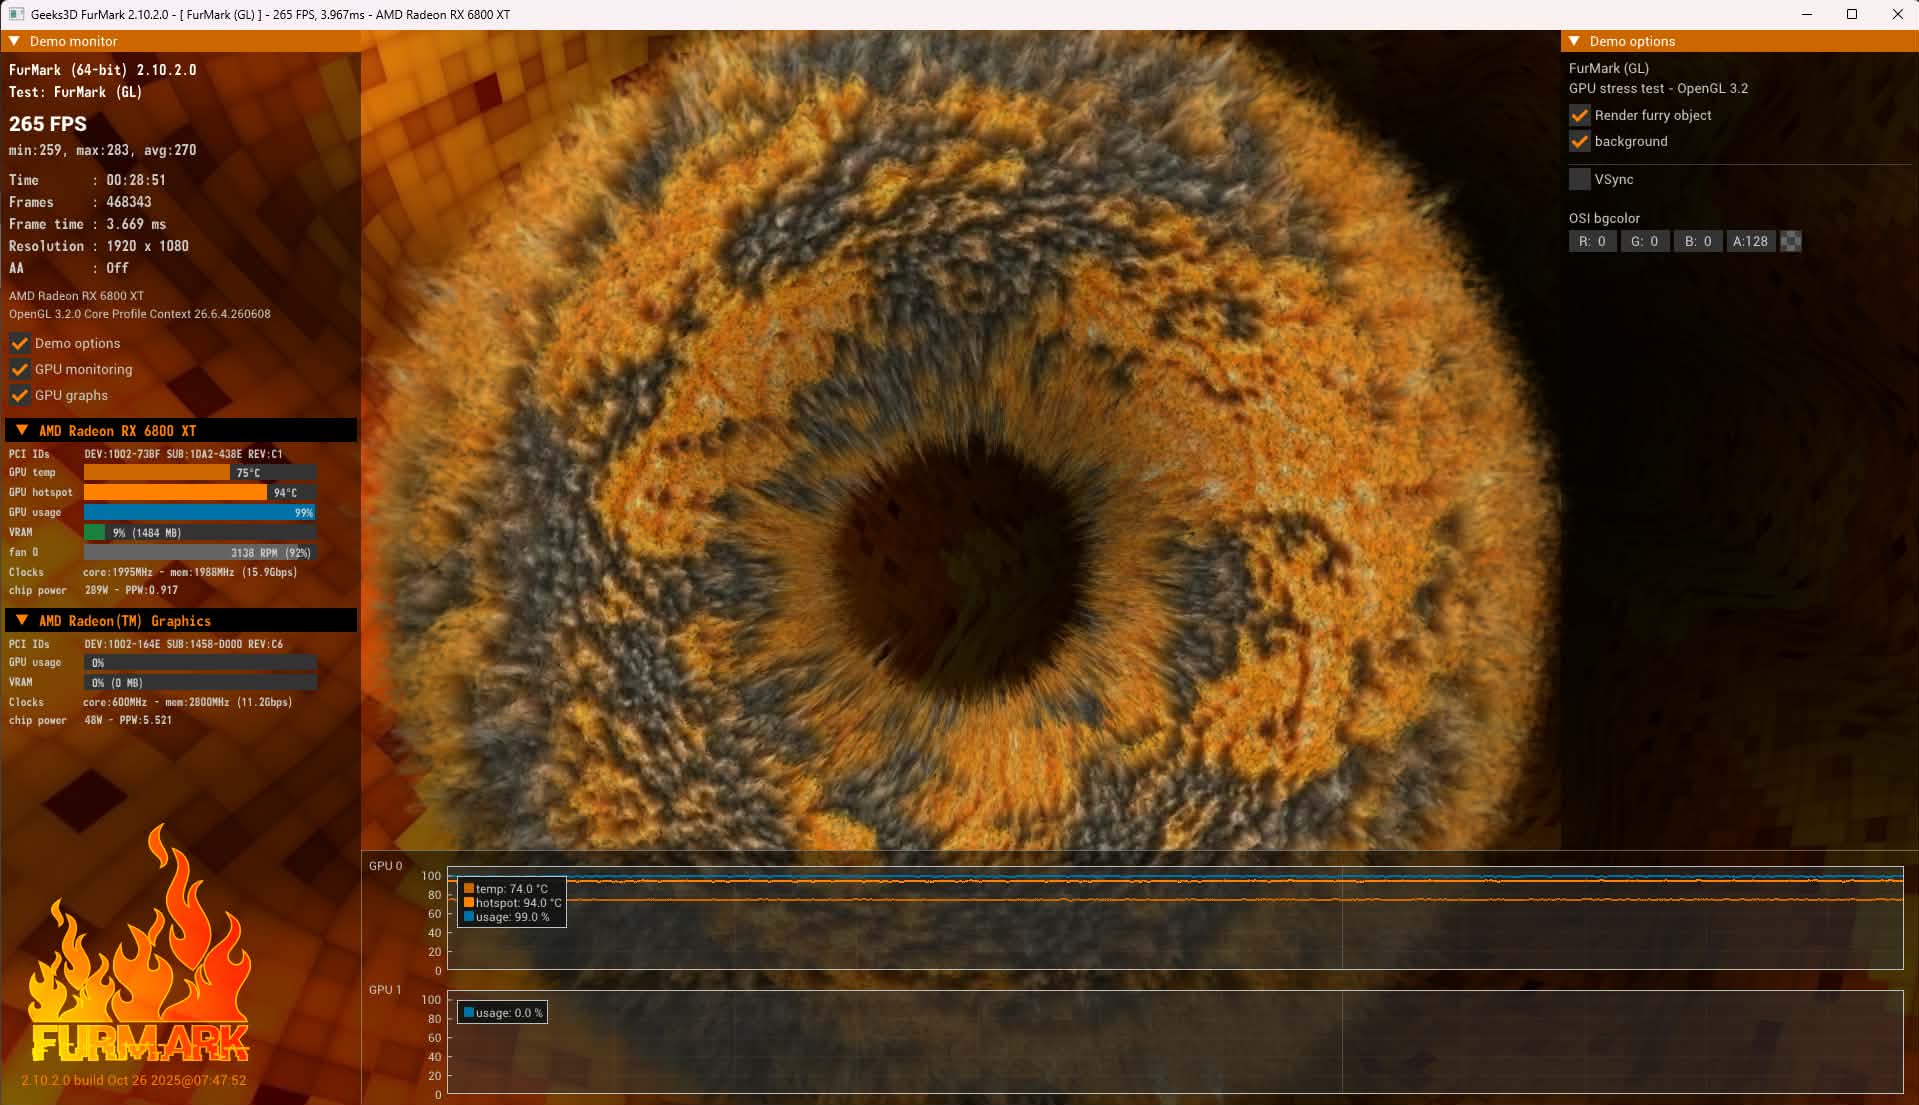Click the GPU 1 usage legend box
The image size is (1919, 1105).
[502, 1012]
